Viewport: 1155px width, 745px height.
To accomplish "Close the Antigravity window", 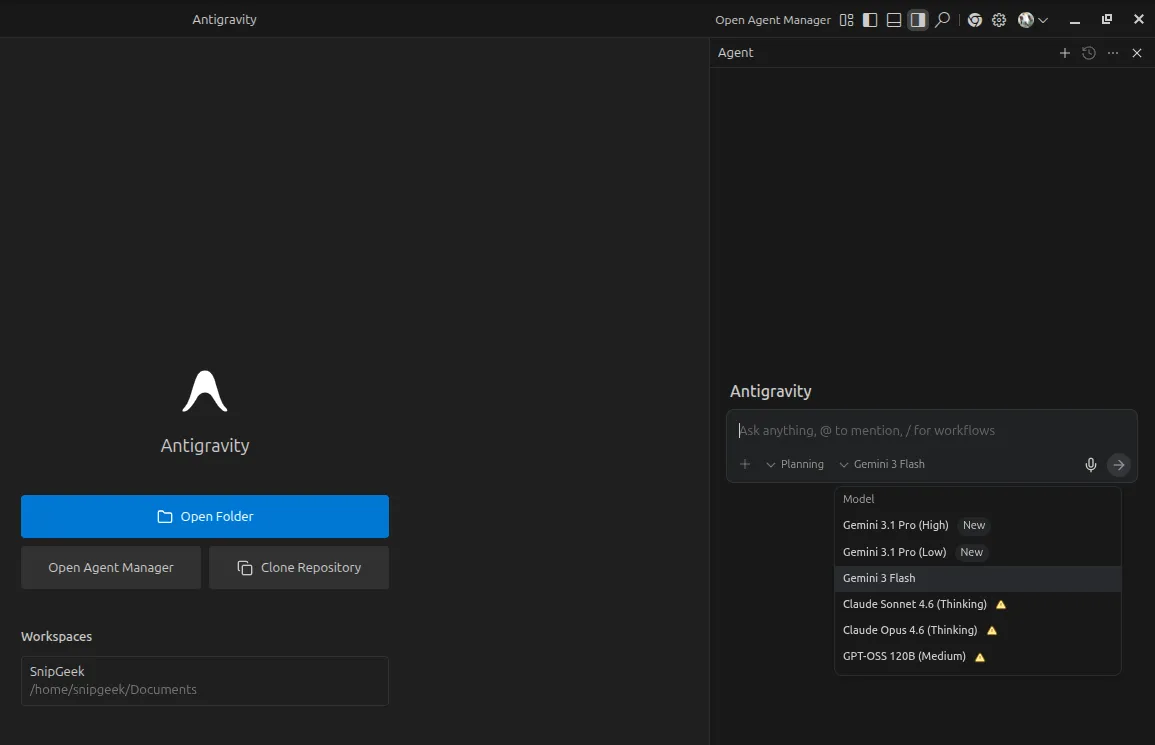I will pos(1138,20).
